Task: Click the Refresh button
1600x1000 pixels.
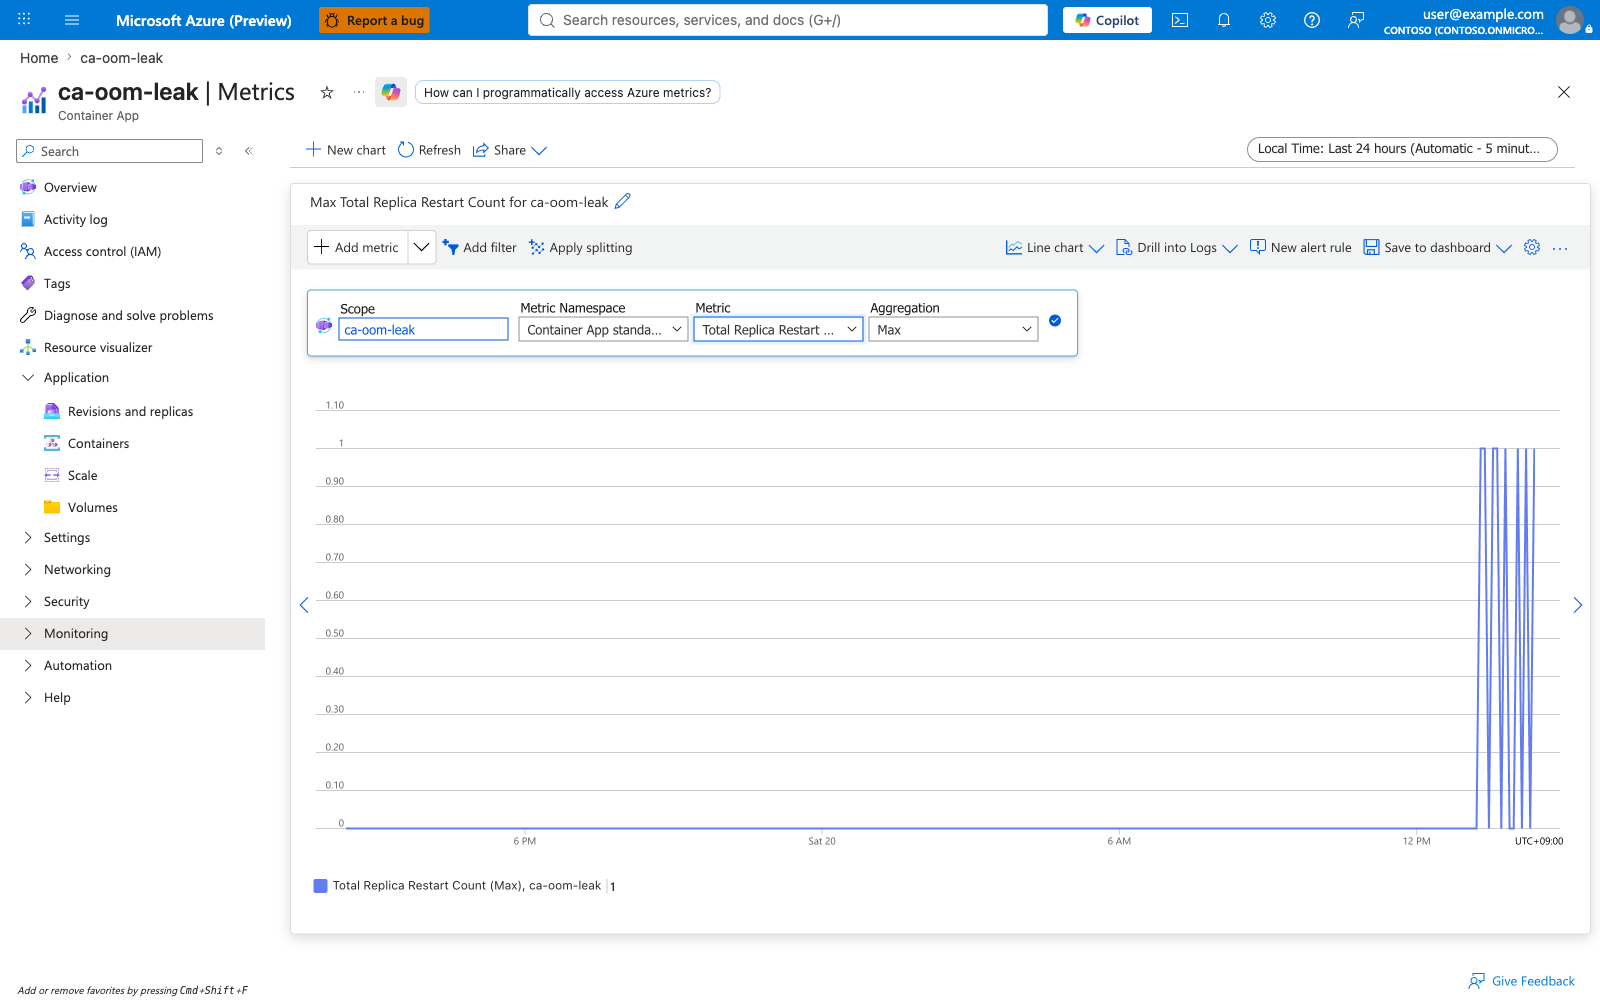Action: 429,150
